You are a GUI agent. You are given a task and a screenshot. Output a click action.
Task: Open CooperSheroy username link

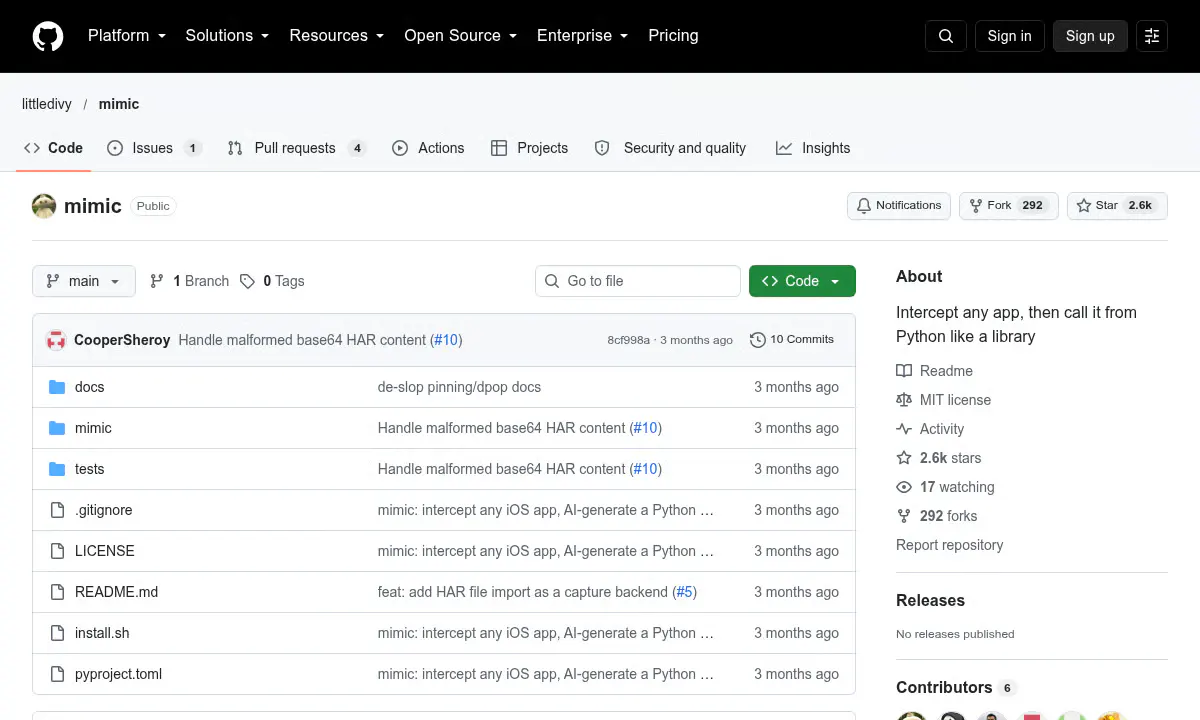tap(122, 340)
